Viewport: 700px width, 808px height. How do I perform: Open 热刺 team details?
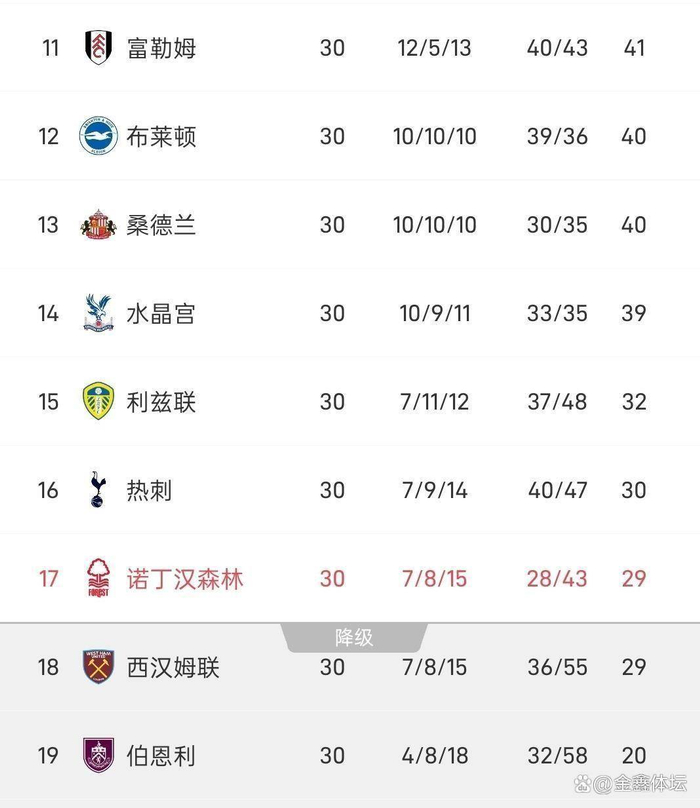tap(149, 490)
